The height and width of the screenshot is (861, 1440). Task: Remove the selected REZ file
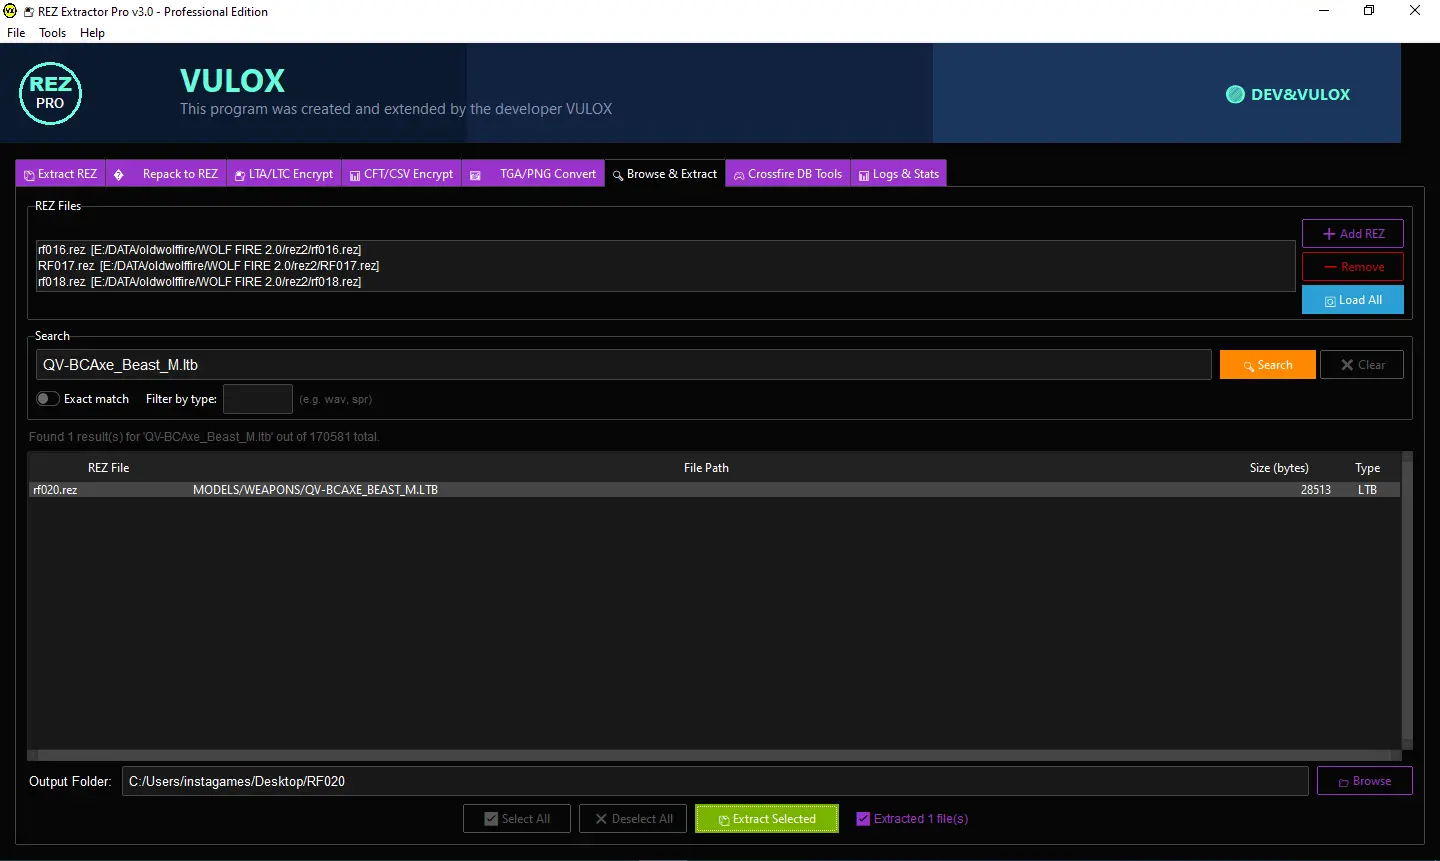pos(1353,267)
